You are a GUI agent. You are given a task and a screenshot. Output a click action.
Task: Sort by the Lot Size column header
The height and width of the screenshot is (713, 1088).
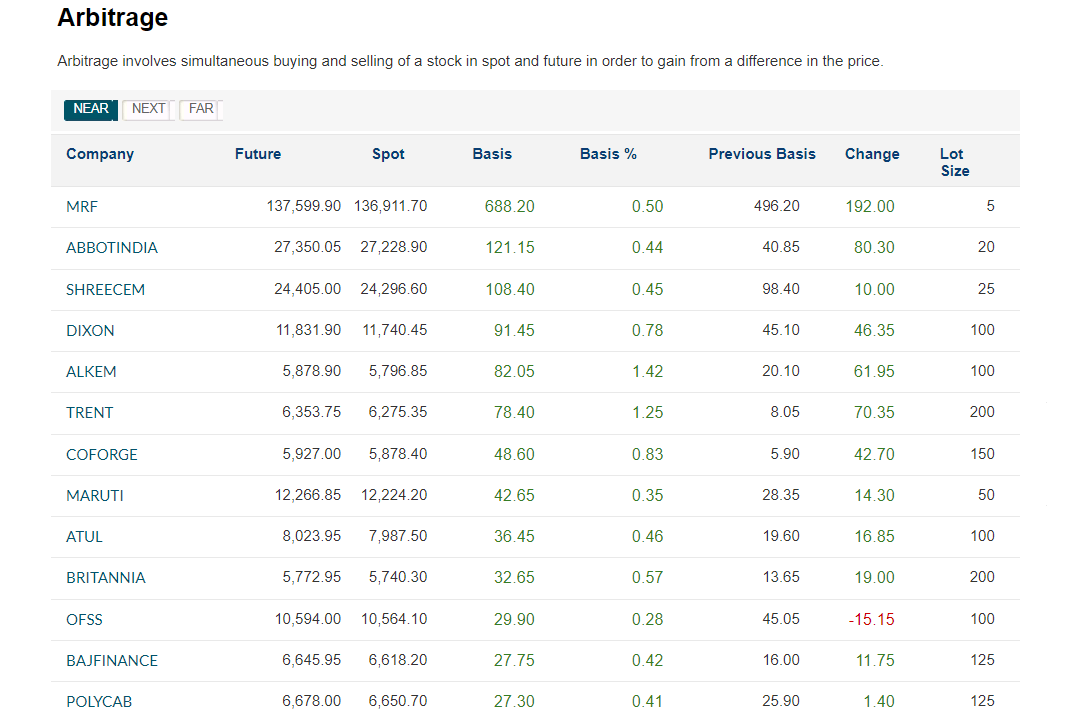pos(954,162)
